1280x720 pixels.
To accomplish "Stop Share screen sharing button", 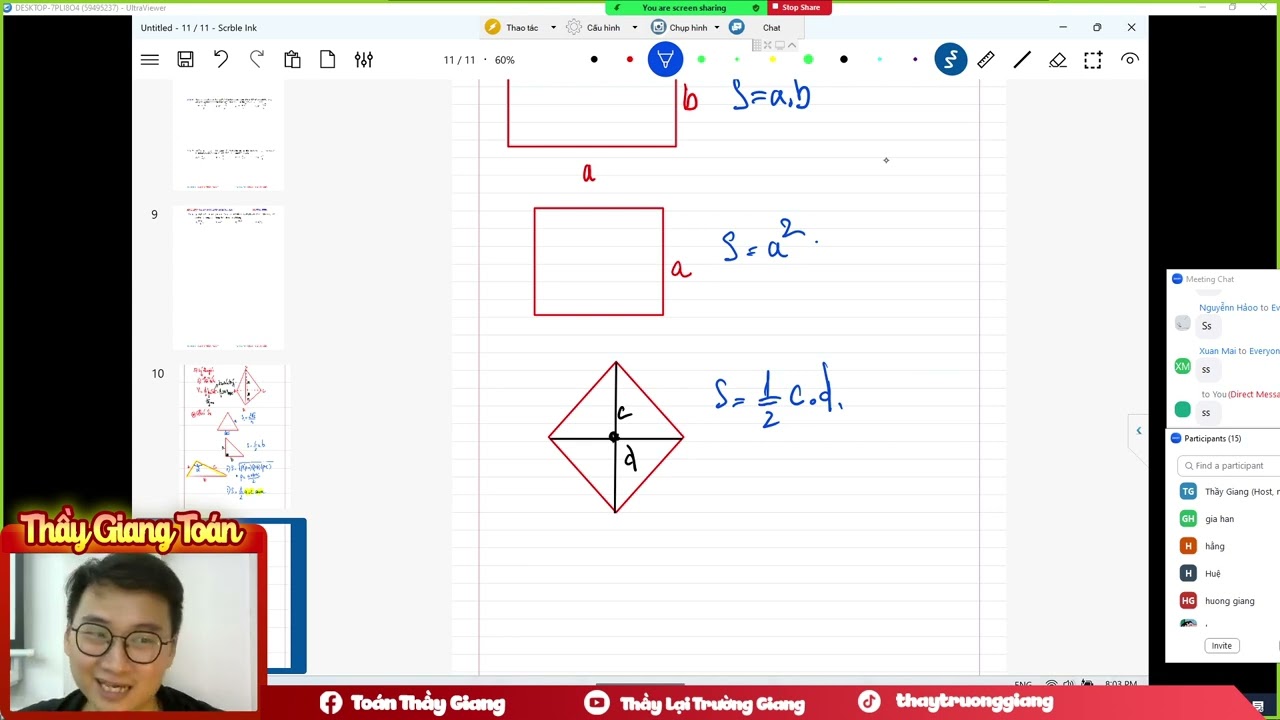I will (800, 7).
